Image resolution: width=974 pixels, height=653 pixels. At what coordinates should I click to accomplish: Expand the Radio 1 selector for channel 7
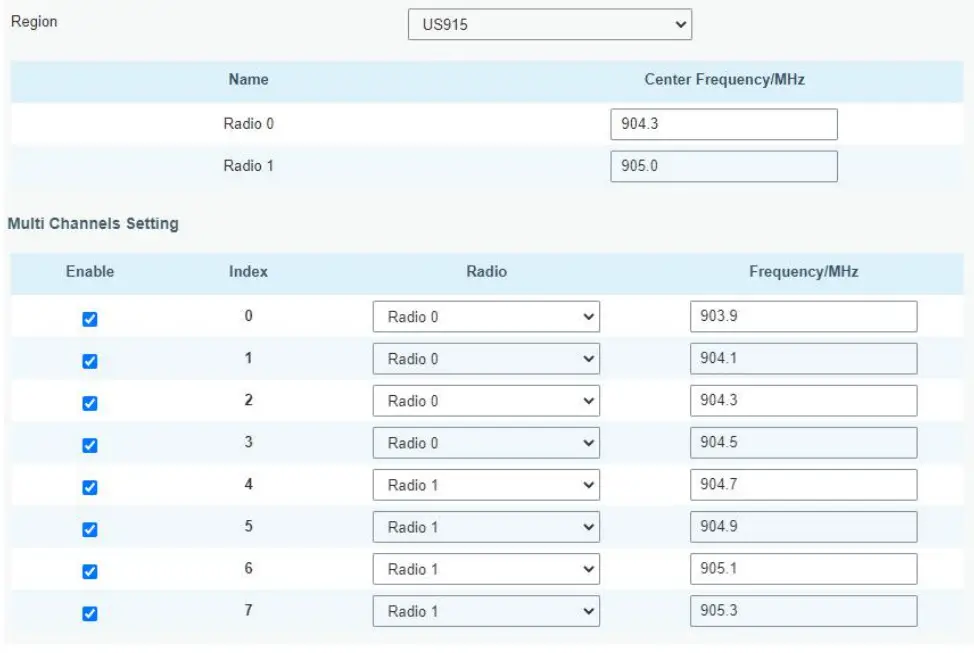pyautogui.click(x=486, y=610)
